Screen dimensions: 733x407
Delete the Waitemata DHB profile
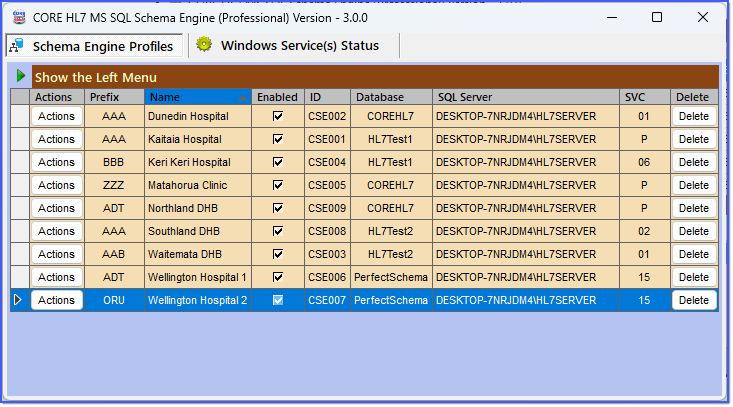(x=694, y=254)
